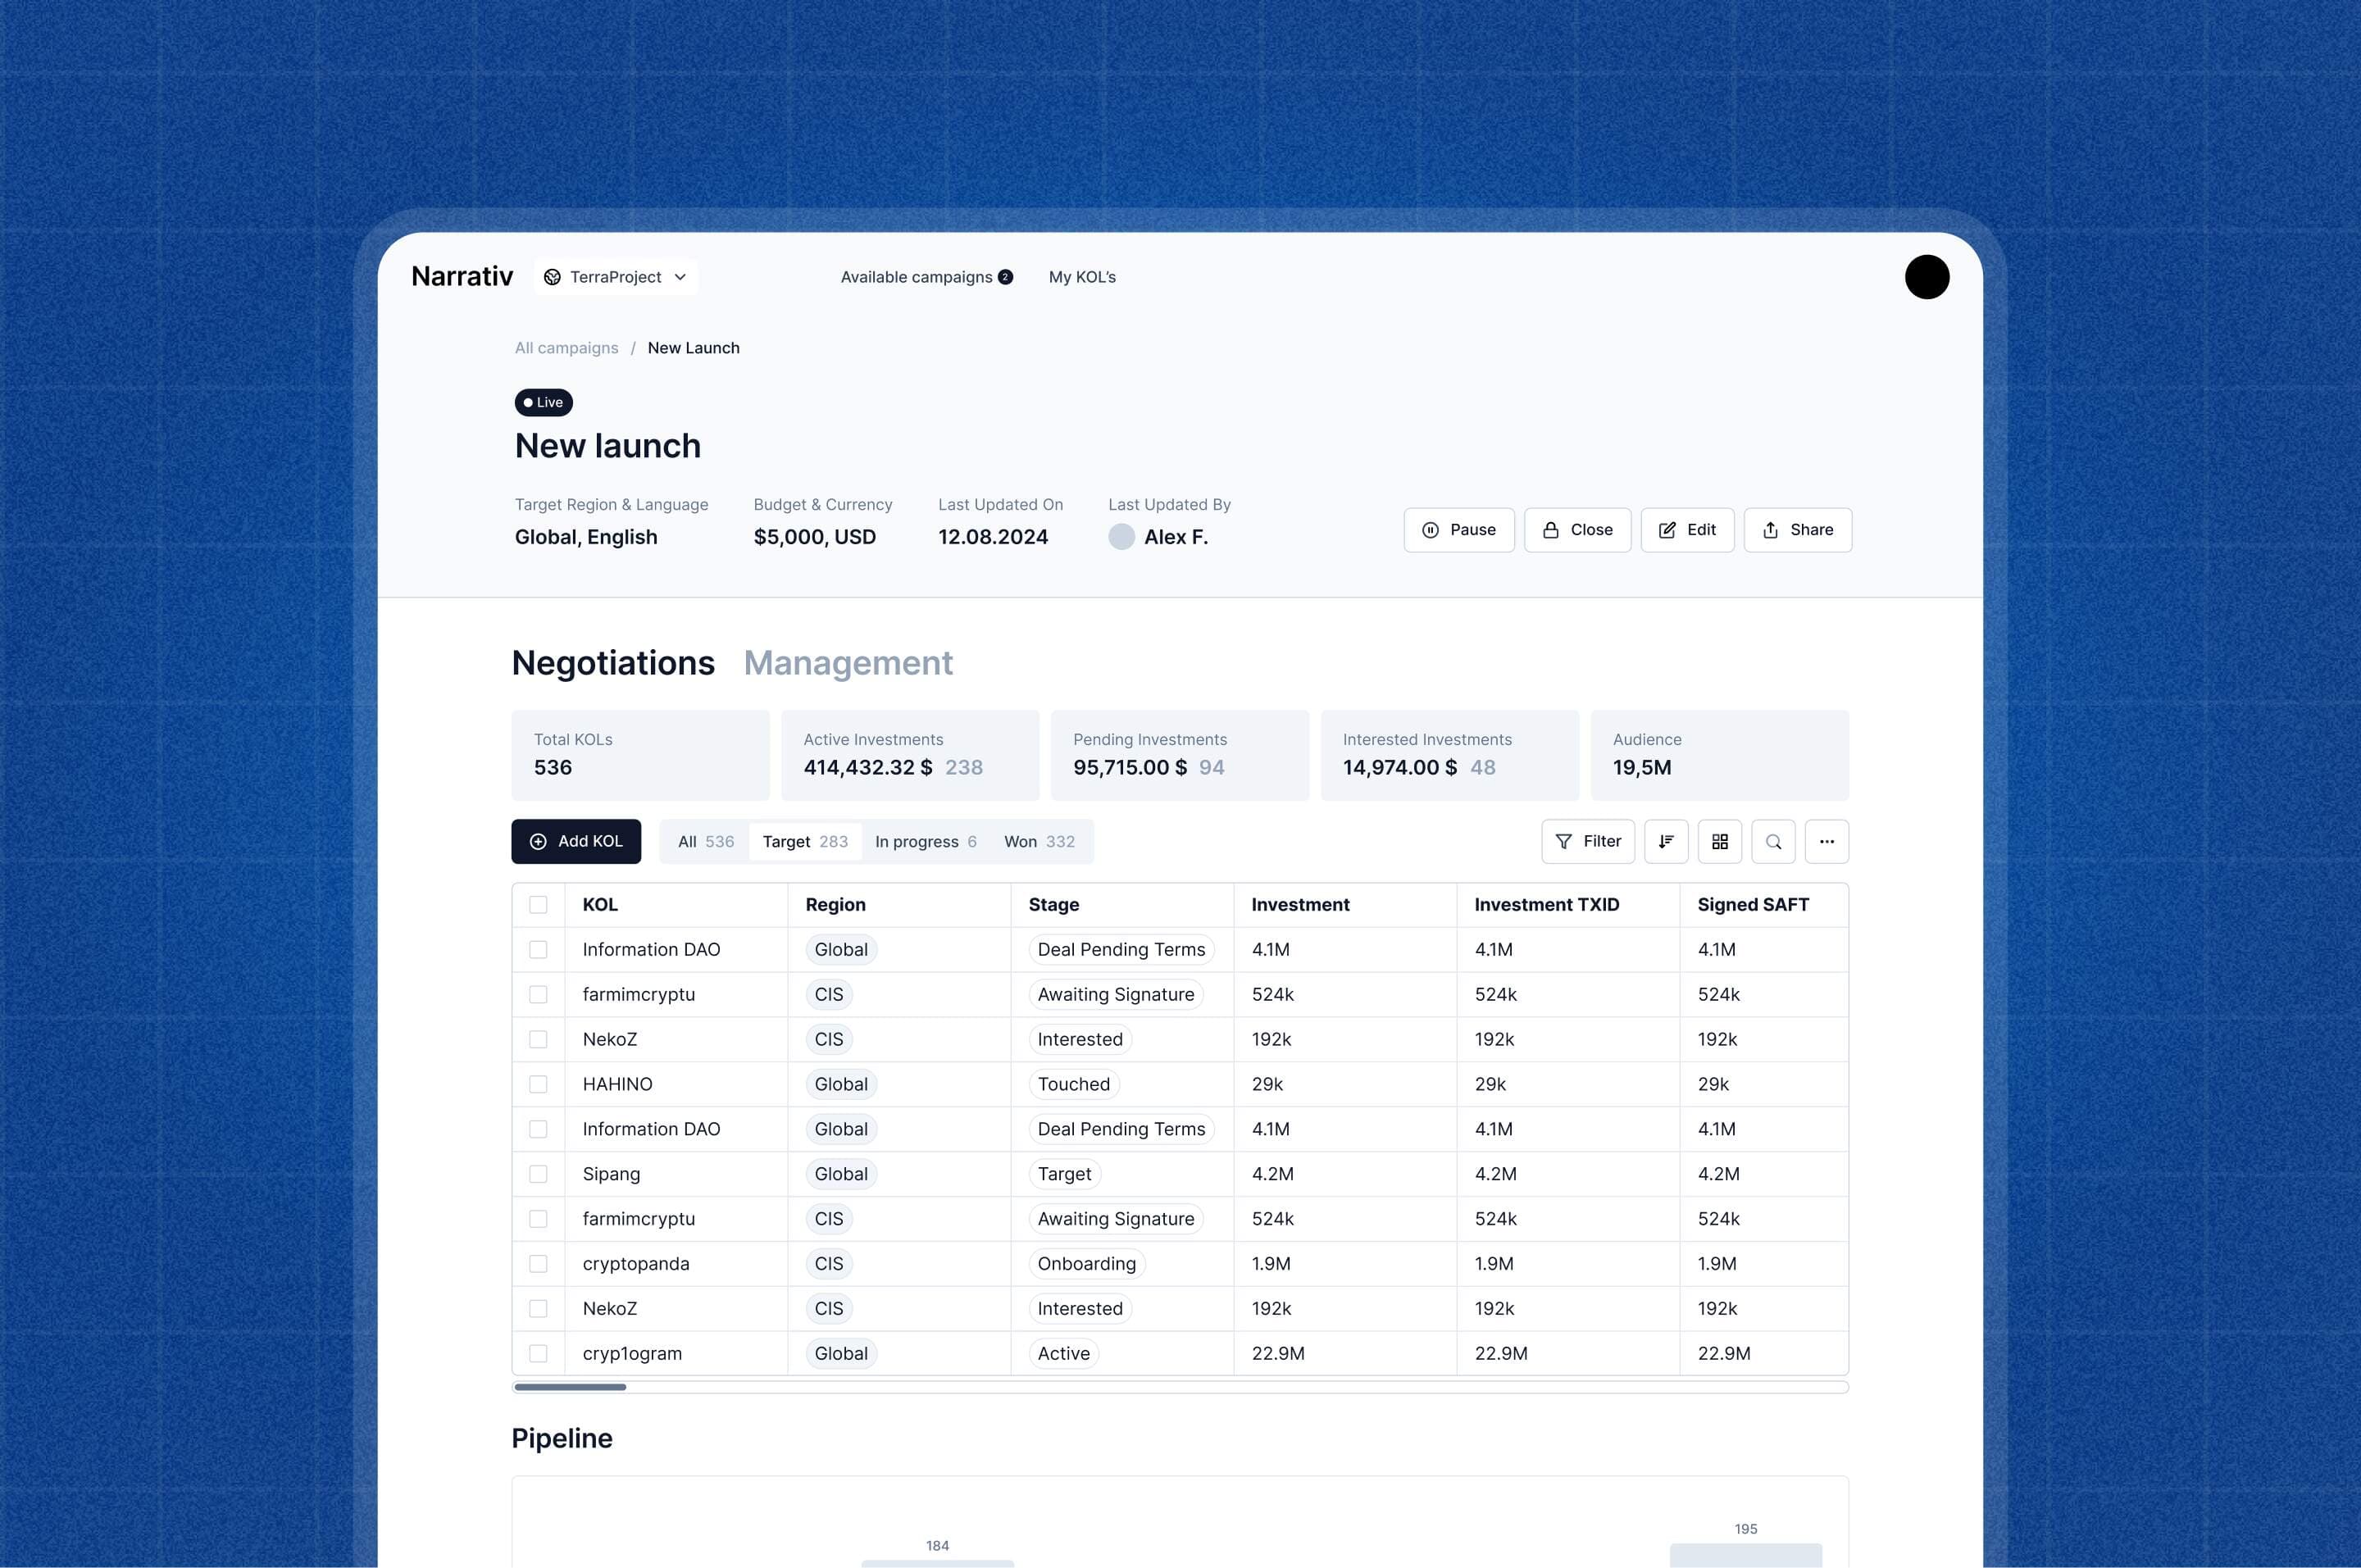Show In progress 6 filter tab
The height and width of the screenshot is (1568, 2361).
pos(926,841)
